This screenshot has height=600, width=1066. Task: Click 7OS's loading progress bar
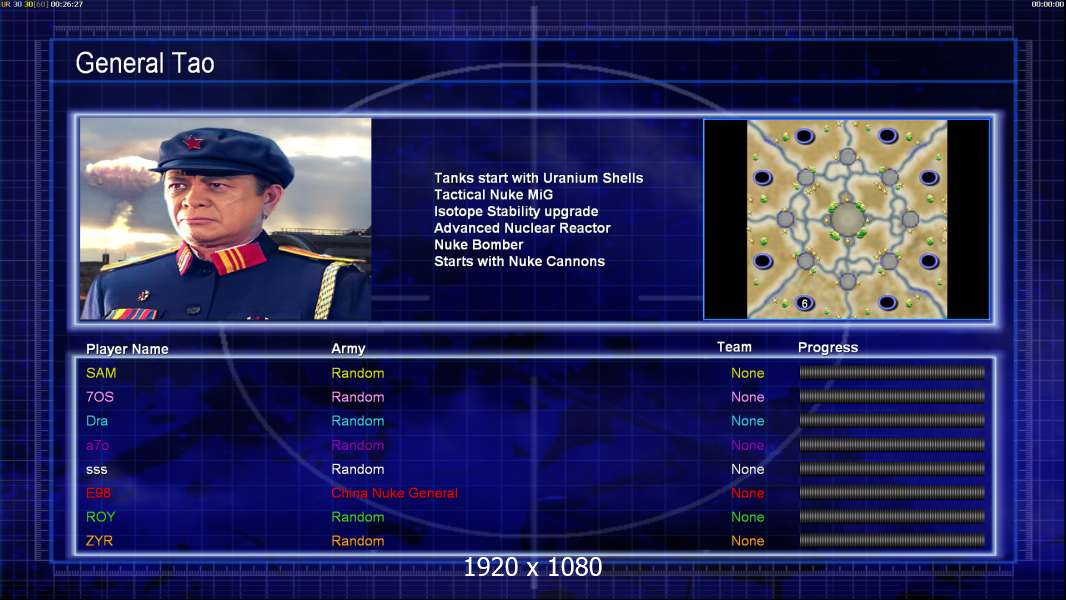[x=892, y=396]
